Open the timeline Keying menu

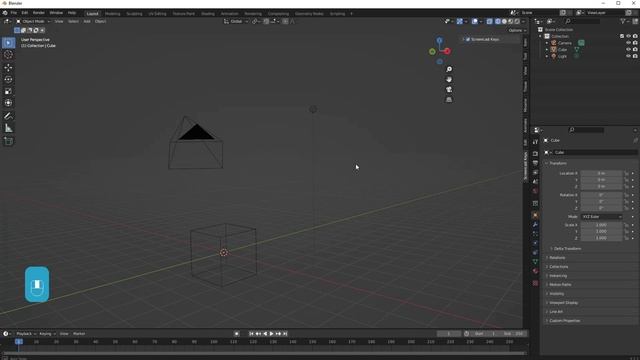point(47,334)
